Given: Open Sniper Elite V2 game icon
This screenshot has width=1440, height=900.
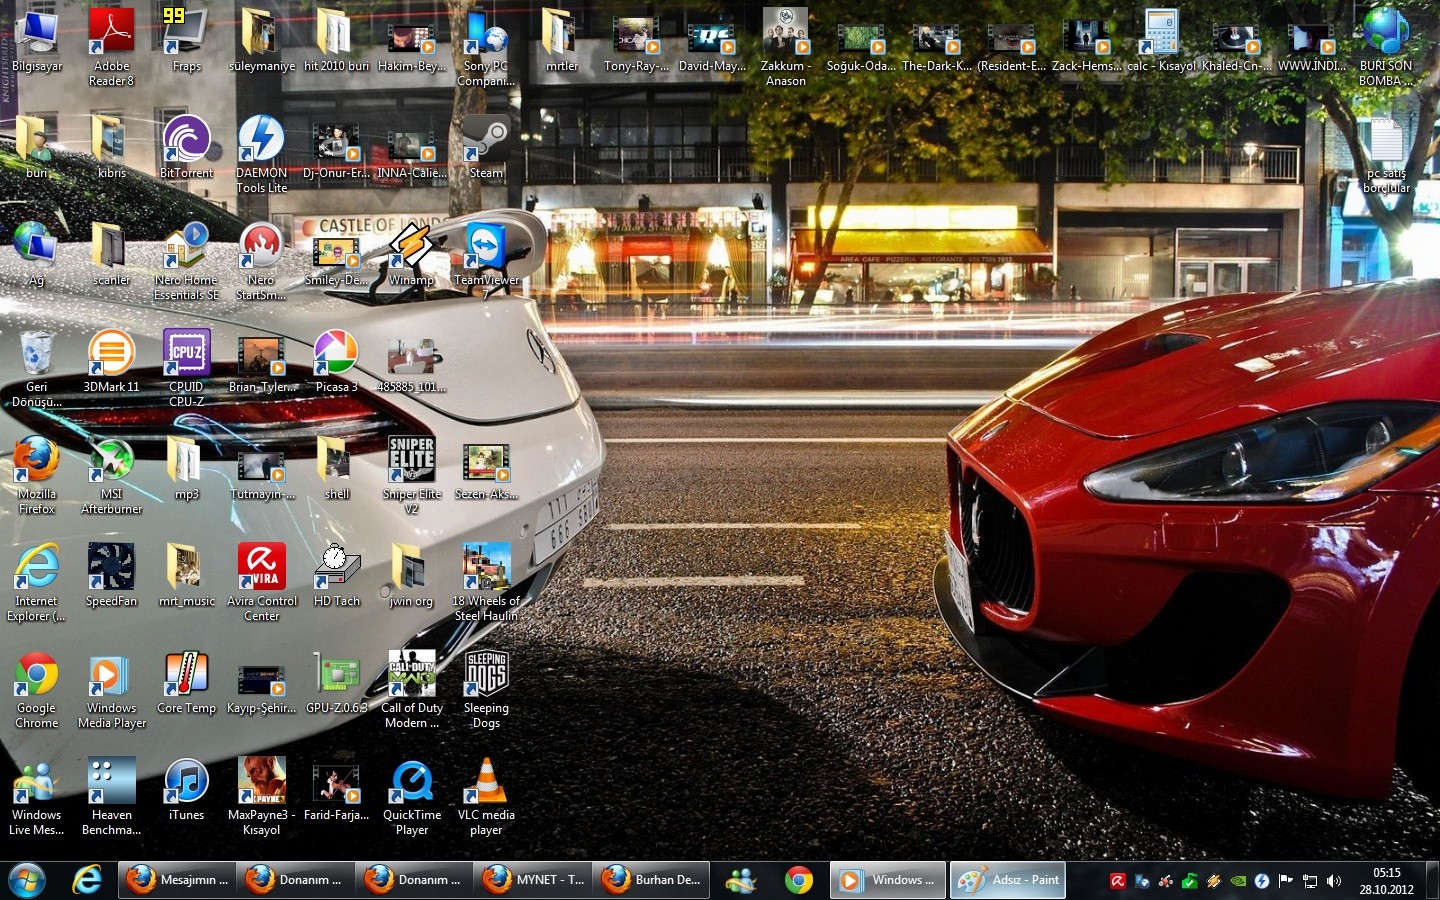Looking at the screenshot, I should pos(411,475).
